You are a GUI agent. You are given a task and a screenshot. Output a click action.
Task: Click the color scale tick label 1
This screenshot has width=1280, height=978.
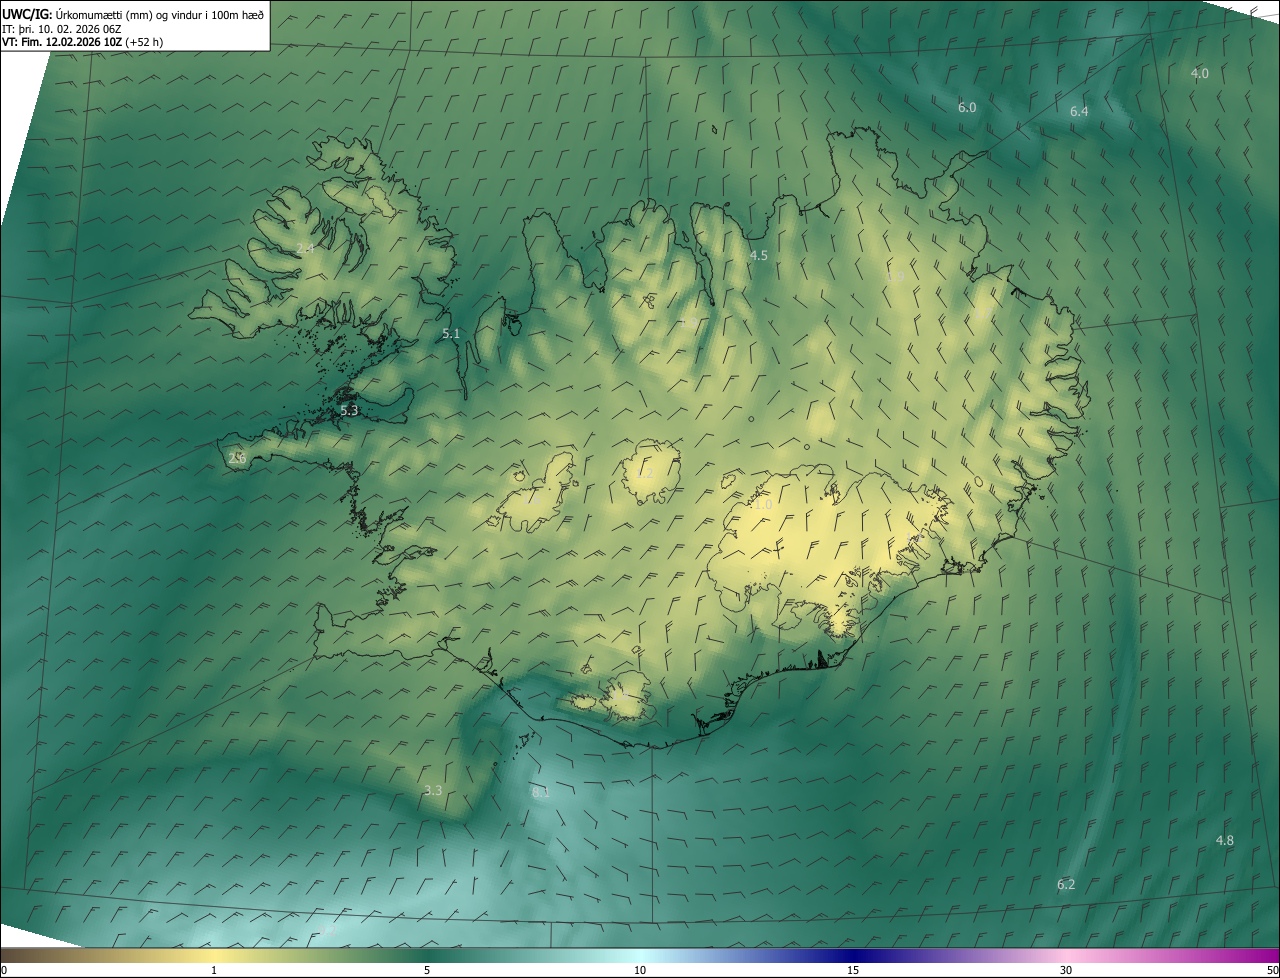pos(214,970)
